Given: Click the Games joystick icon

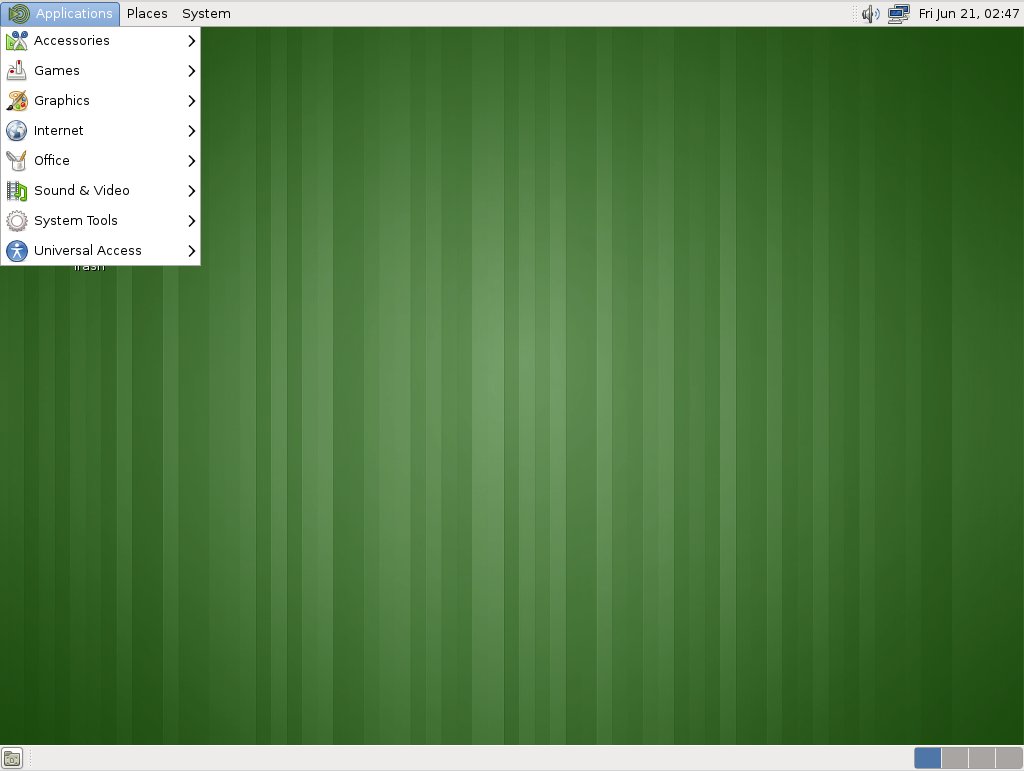Looking at the screenshot, I should point(16,71).
